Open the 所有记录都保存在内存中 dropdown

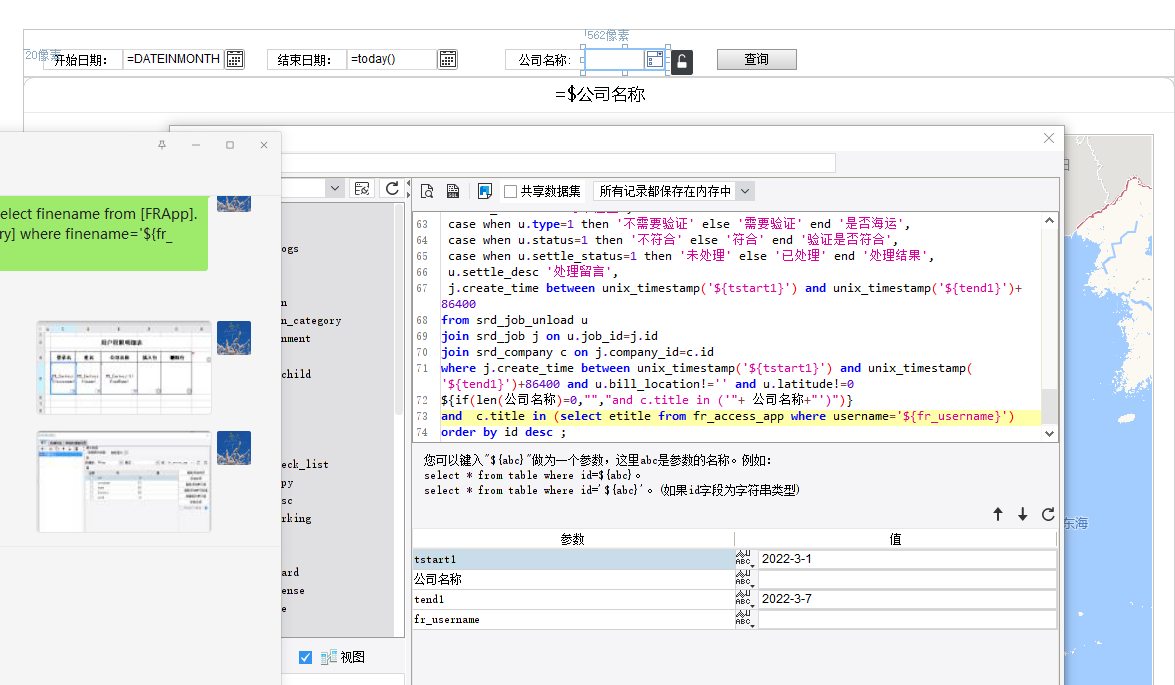[x=744, y=191]
